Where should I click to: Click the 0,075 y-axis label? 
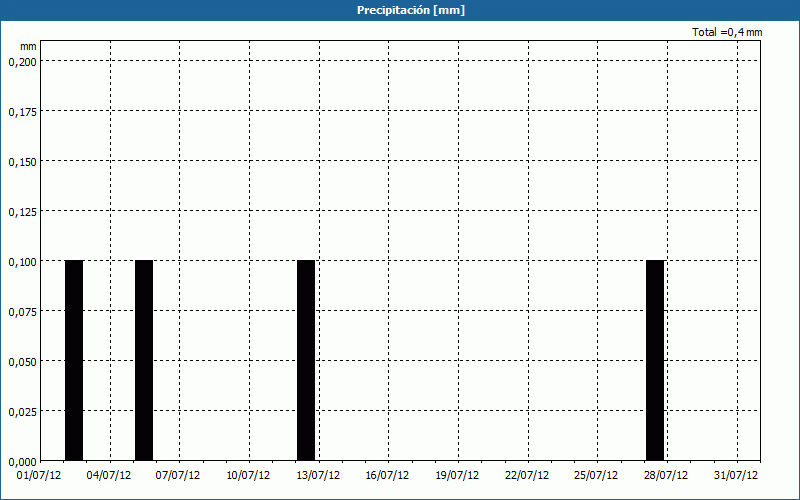pos(22,312)
